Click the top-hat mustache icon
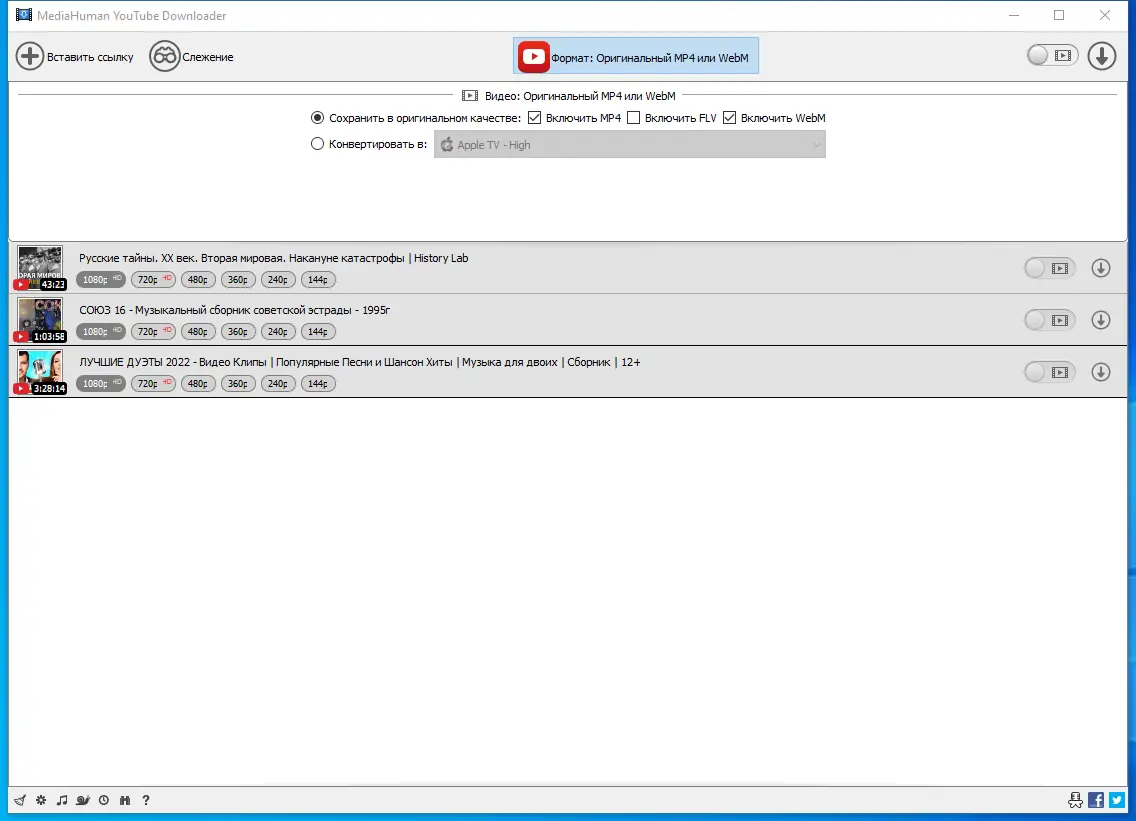 pyautogui.click(x=1075, y=800)
